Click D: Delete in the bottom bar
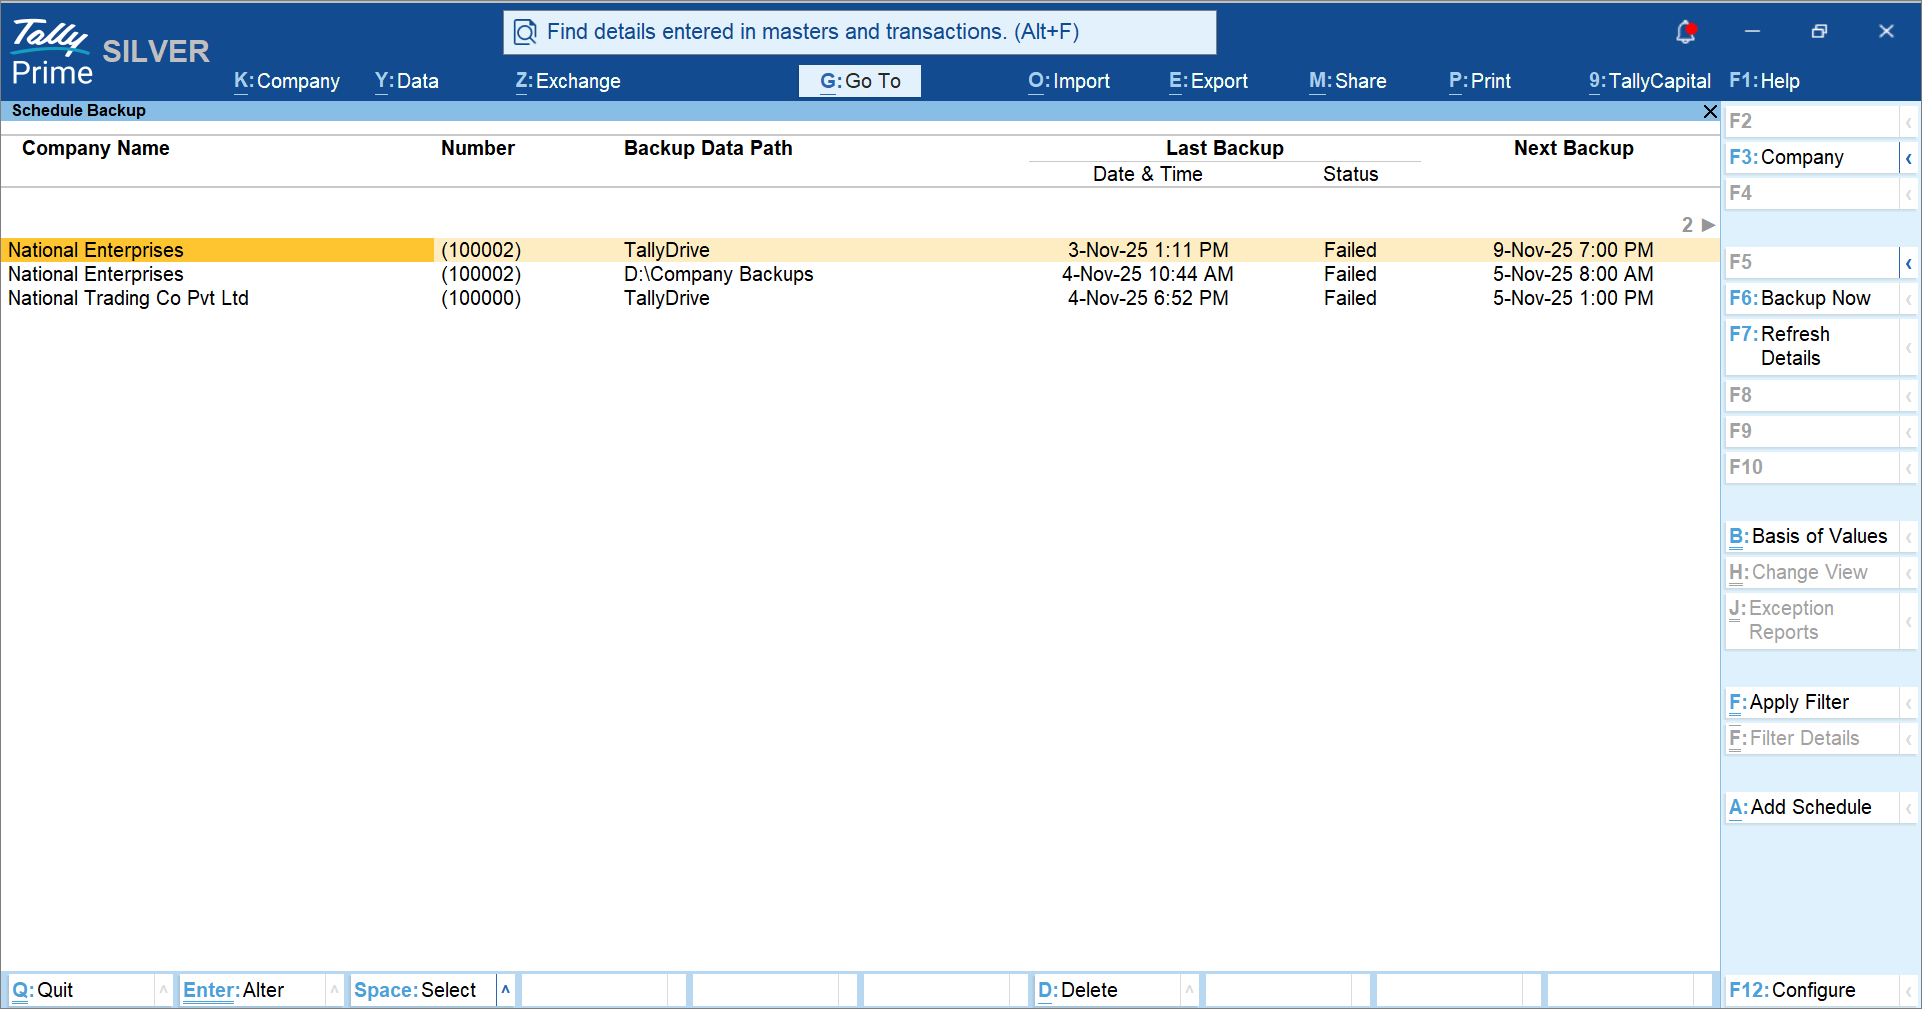The height and width of the screenshot is (1009, 1922). (x=1079, y=990)
